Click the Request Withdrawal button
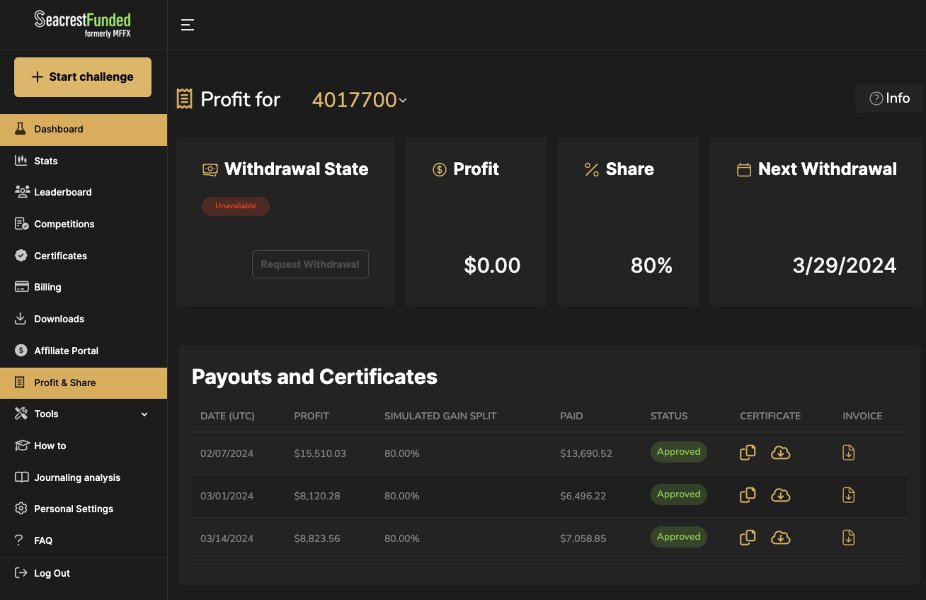926x600 pixels. point(310,264)
